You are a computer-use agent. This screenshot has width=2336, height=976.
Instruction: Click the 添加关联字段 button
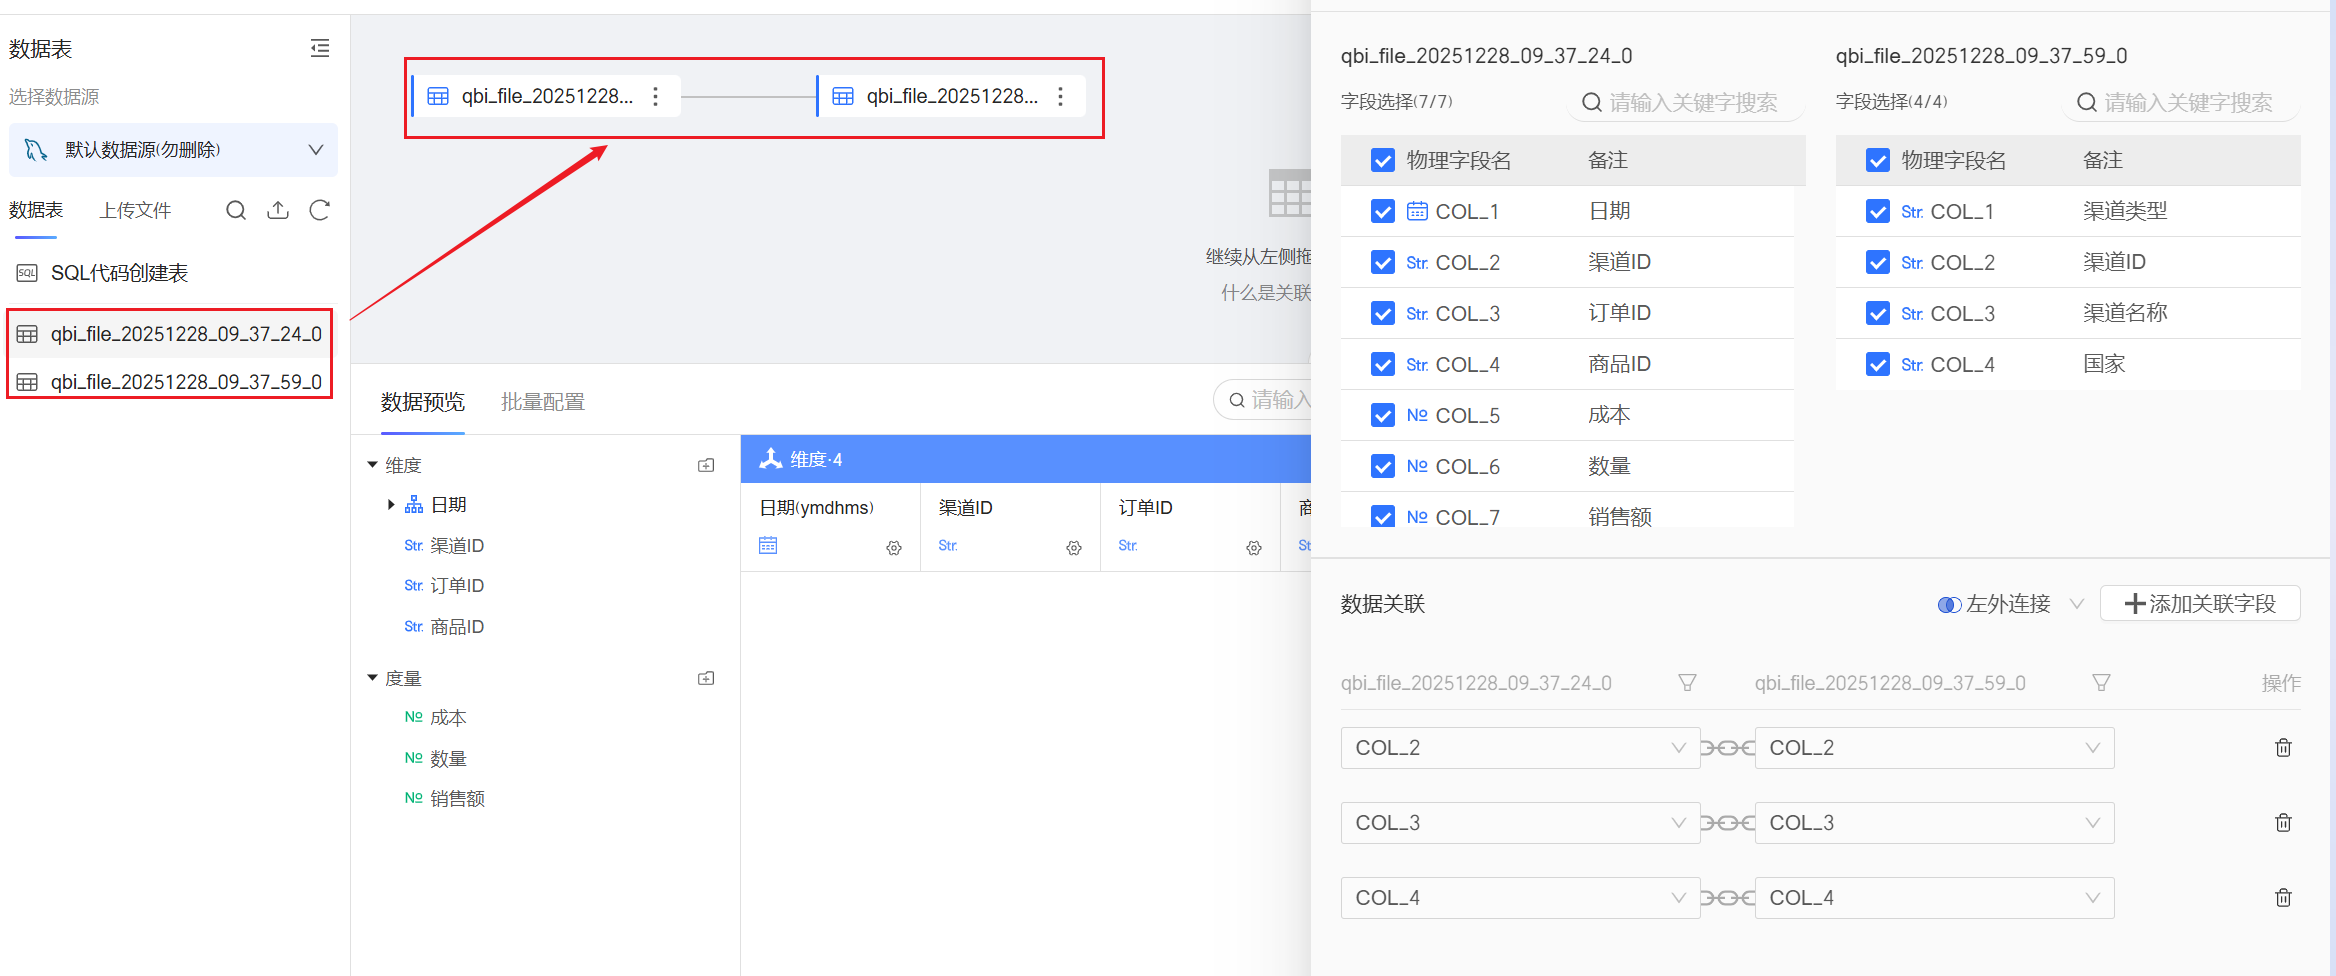coord(2200,604)
